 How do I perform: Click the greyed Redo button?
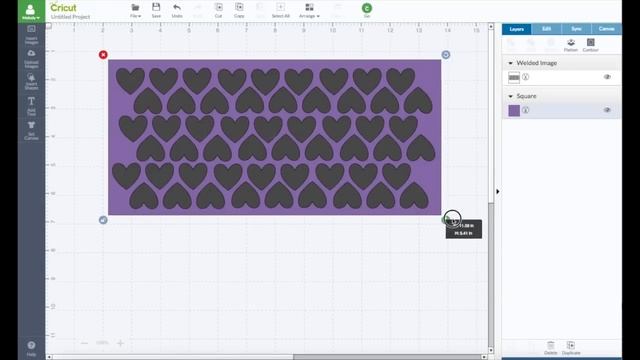pos(198,11)
